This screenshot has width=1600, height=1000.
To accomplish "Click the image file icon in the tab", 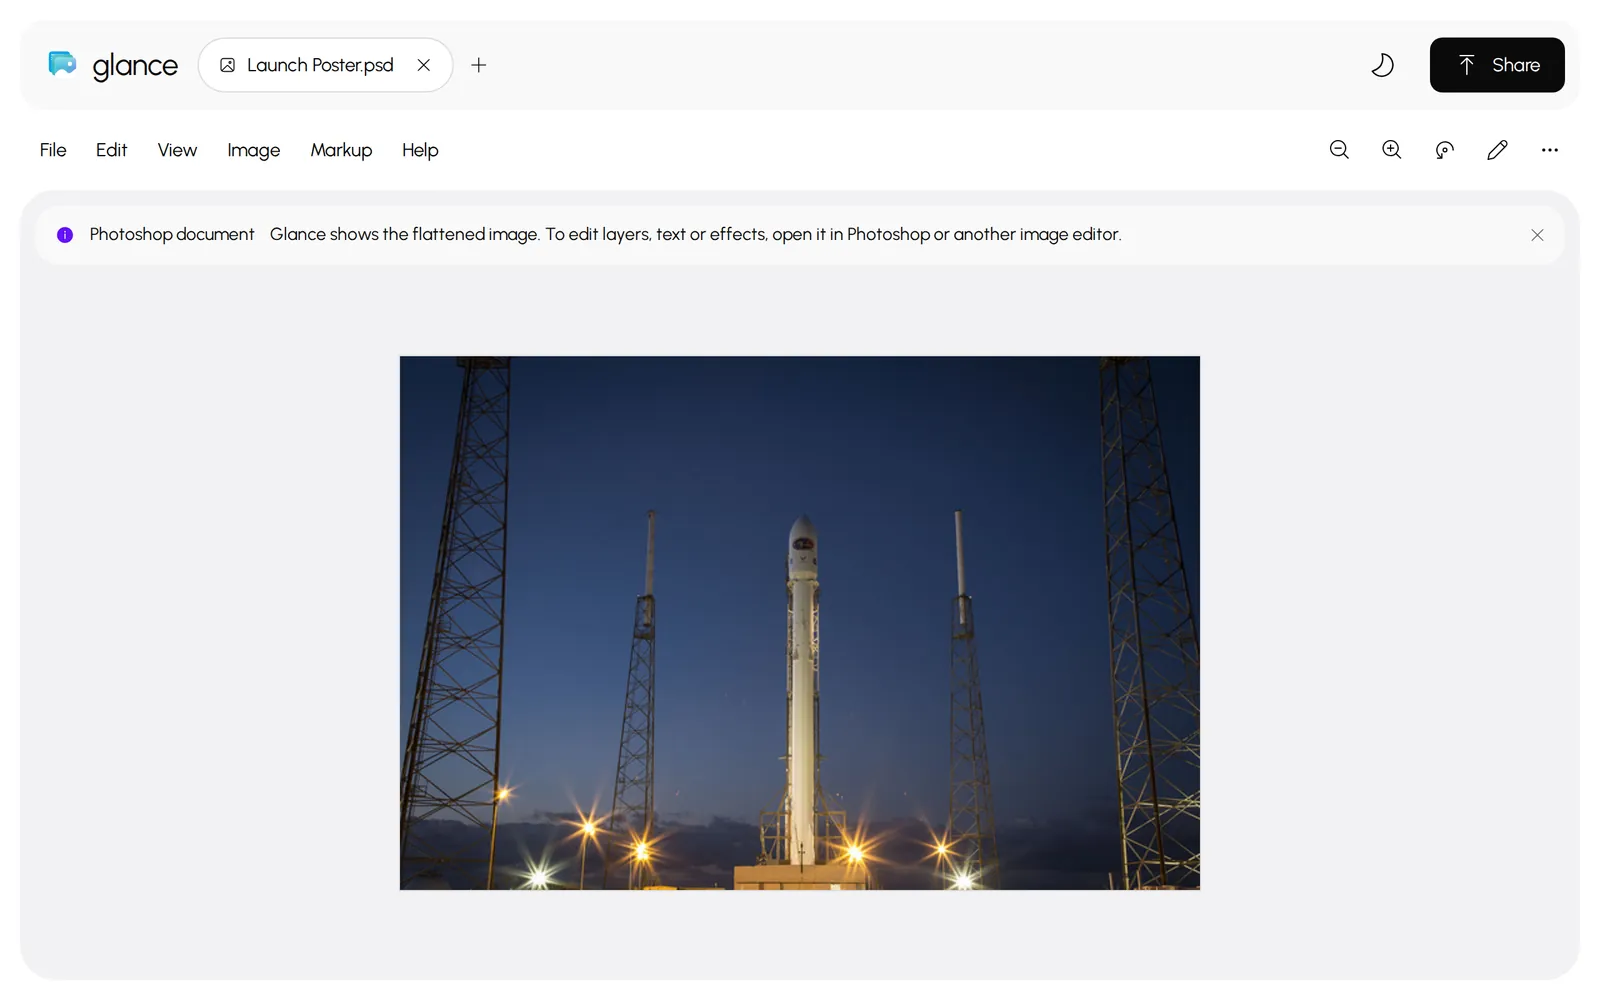I will coord(228,65).
